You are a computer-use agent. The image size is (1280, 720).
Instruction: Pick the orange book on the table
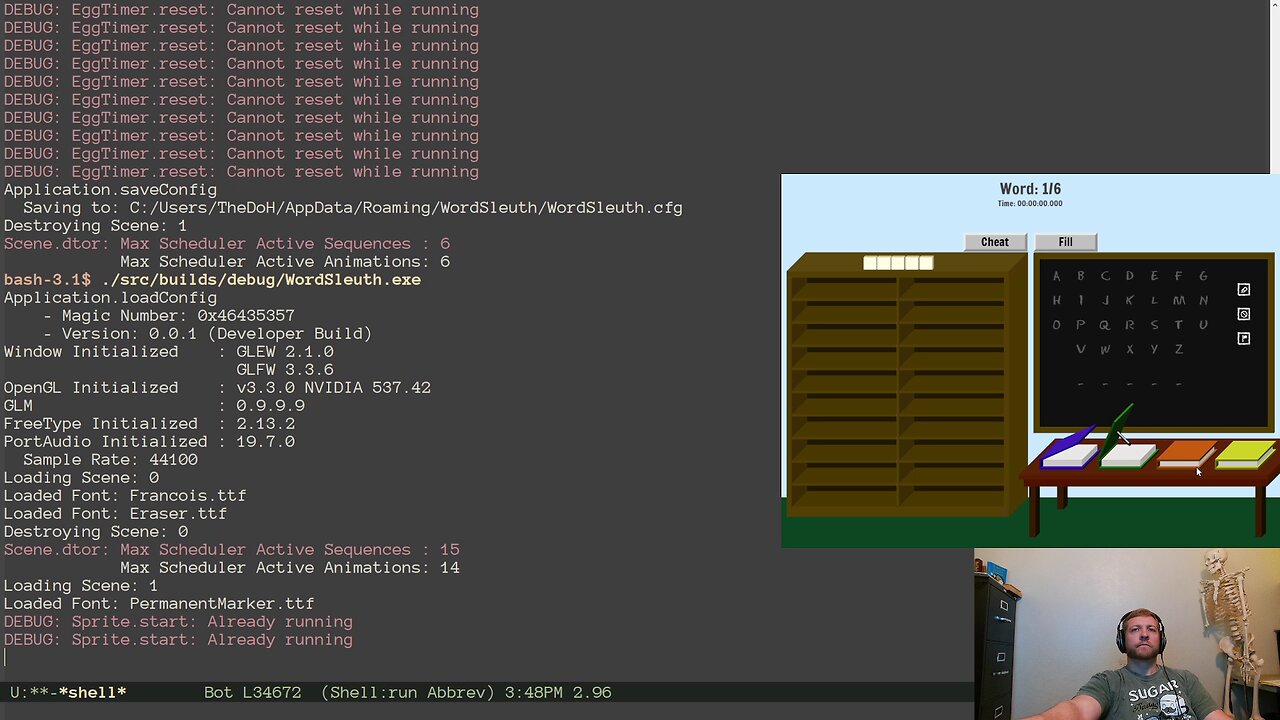[x=1187, y=454]
